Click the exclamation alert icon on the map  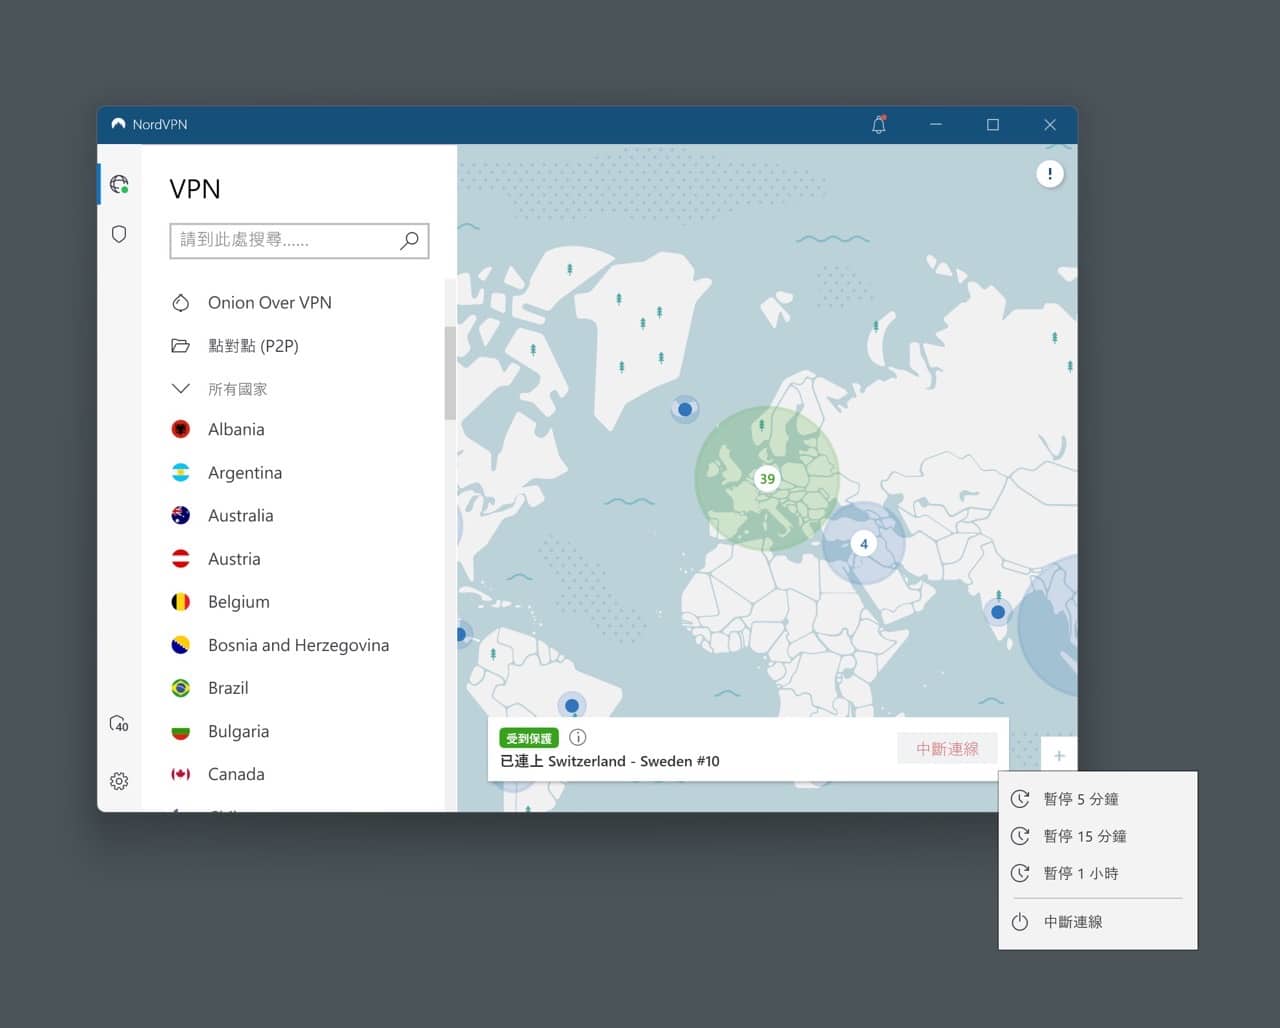pos(1049,174)
